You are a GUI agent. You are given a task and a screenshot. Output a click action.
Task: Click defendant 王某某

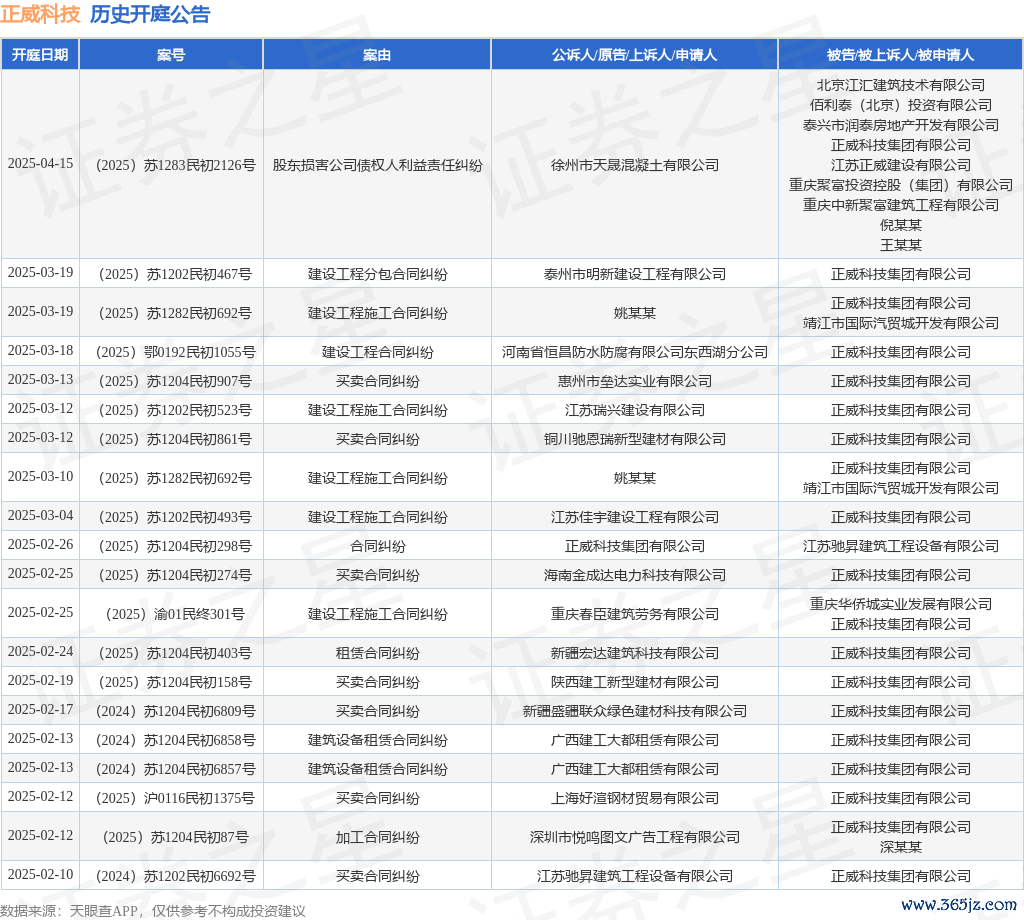click(901, 245)
